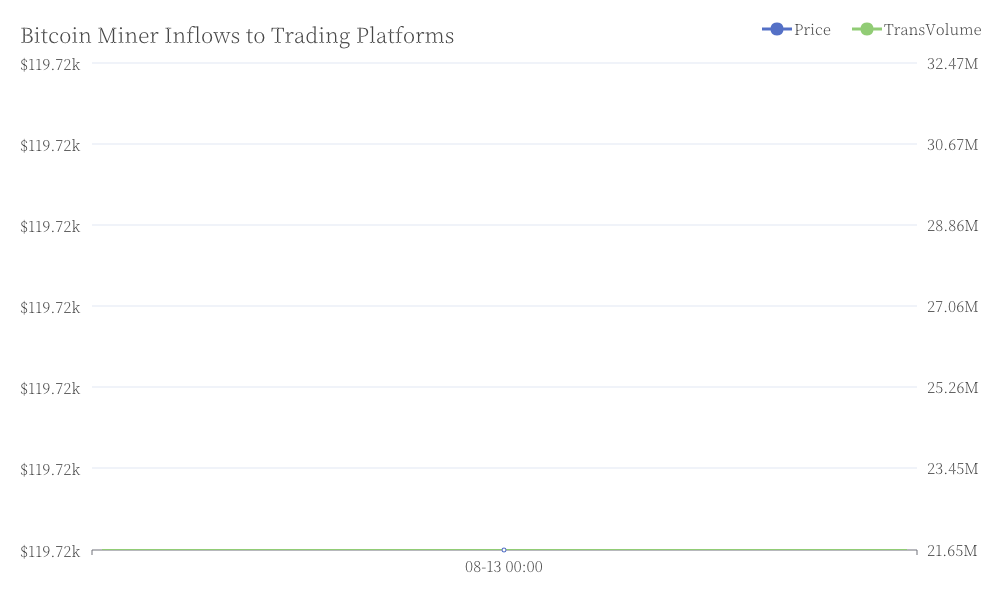Click the TransVolume legend text label
The image size is (1000, 600).
(x=932, y=30)
